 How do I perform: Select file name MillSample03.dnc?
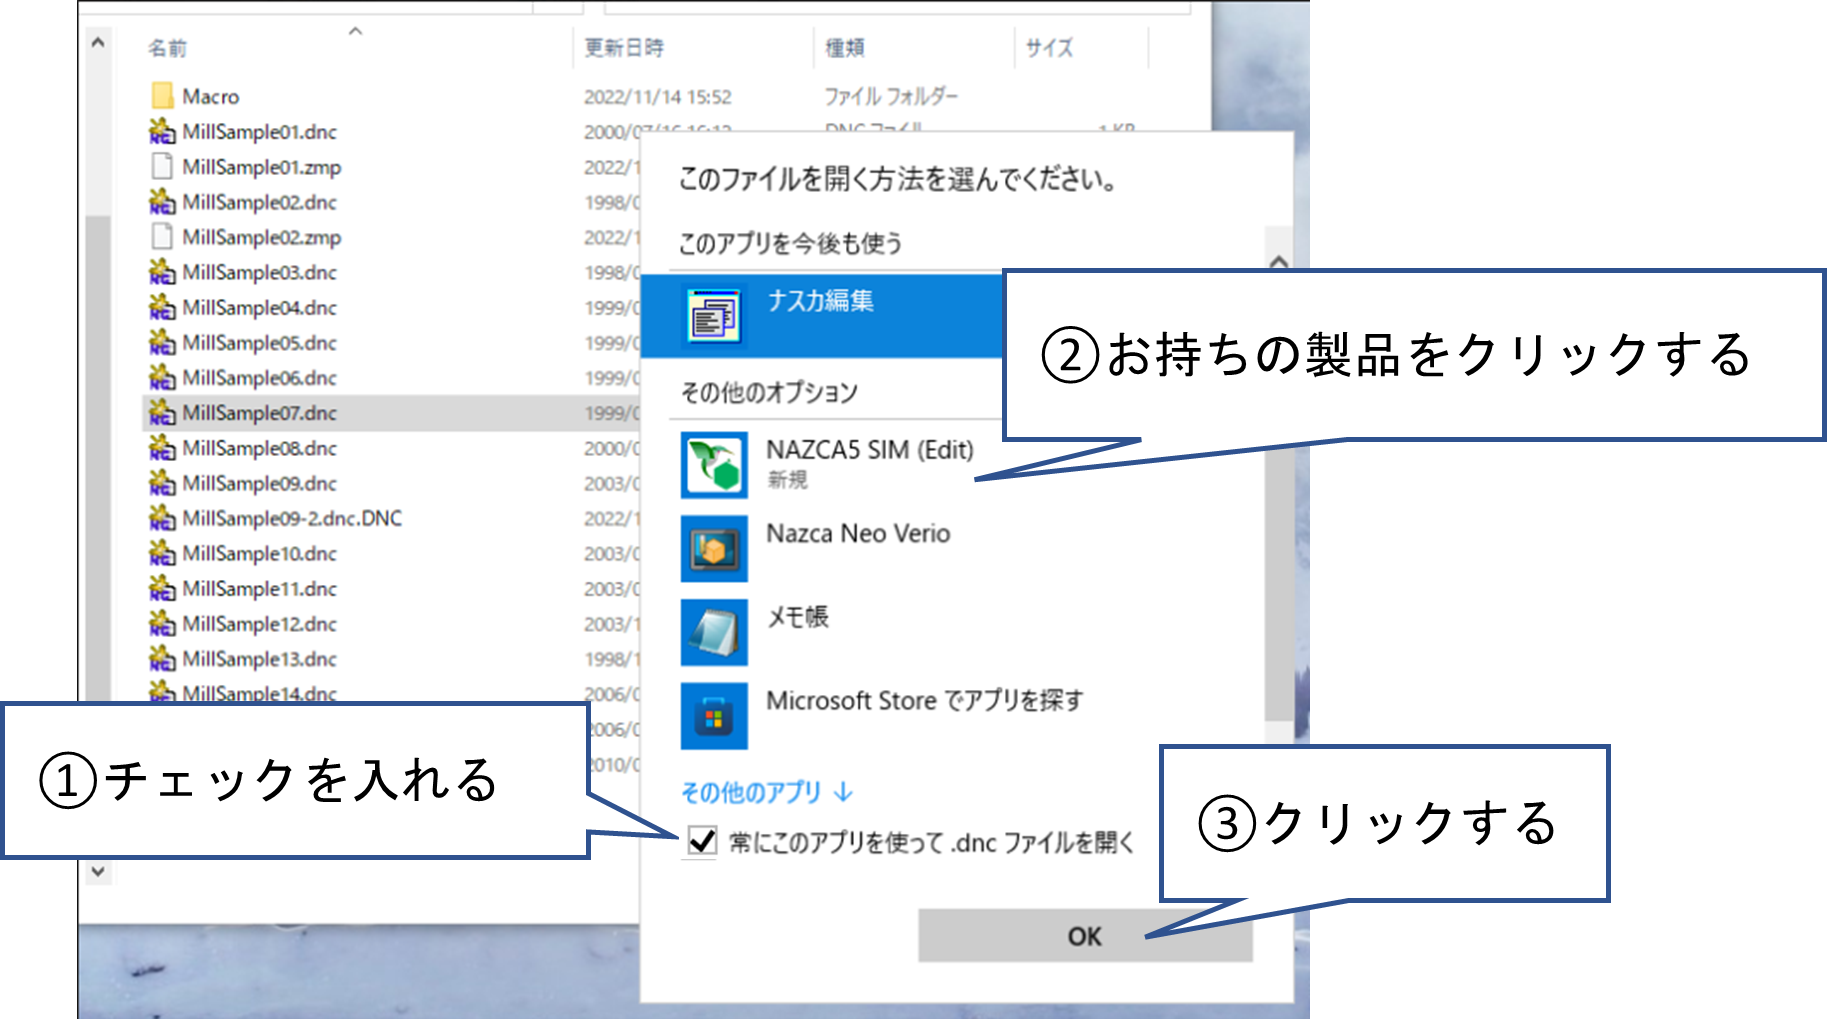(260, 272)
